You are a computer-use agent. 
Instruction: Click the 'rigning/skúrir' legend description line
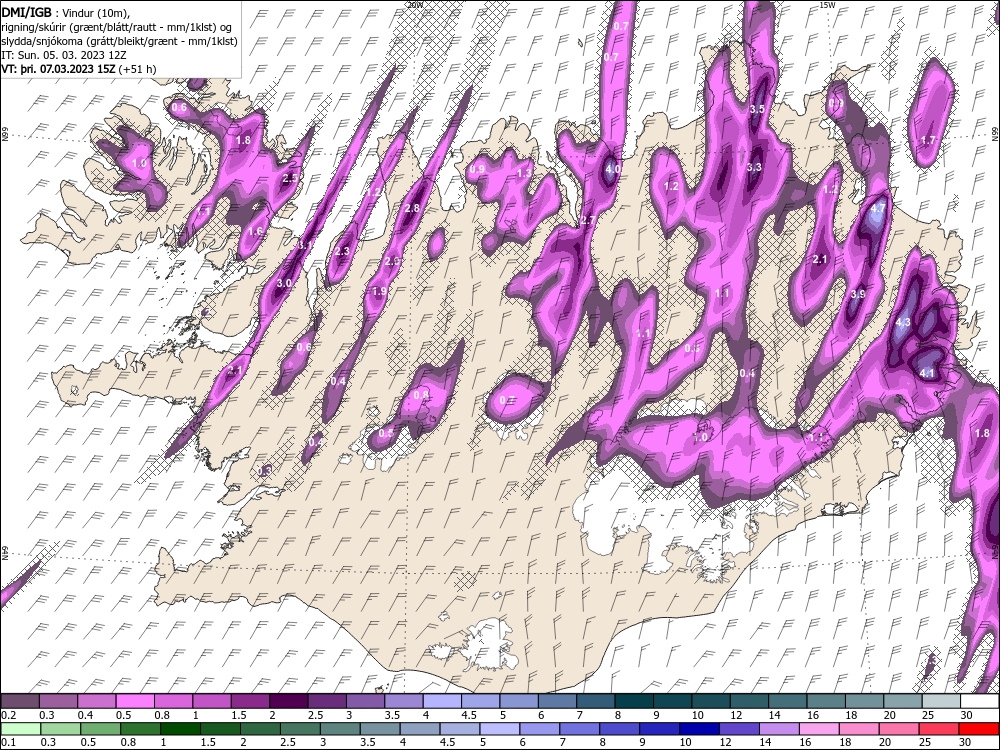click(x=117, y=27)
